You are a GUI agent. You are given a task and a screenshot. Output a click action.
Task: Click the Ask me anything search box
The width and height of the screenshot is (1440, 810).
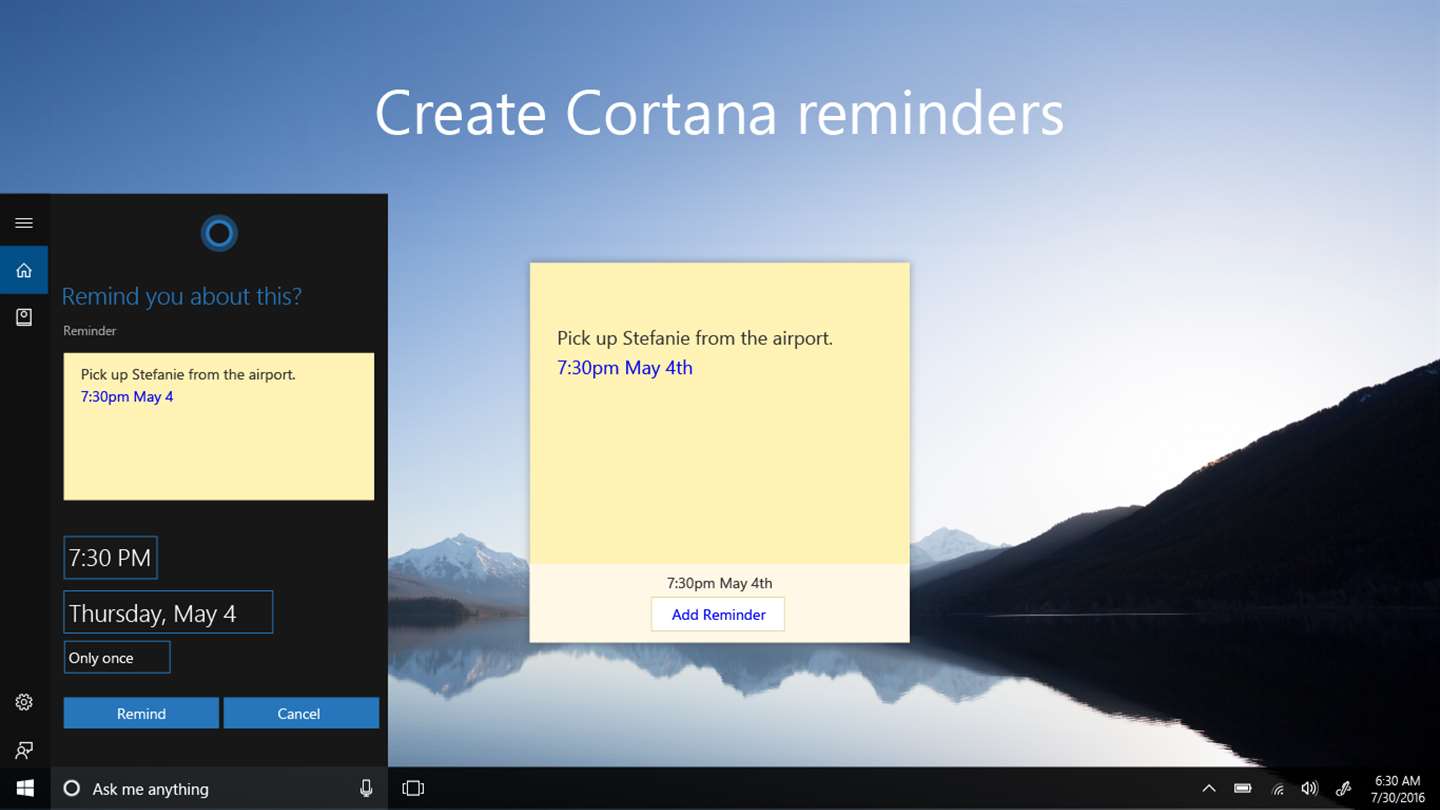[210, 788]
